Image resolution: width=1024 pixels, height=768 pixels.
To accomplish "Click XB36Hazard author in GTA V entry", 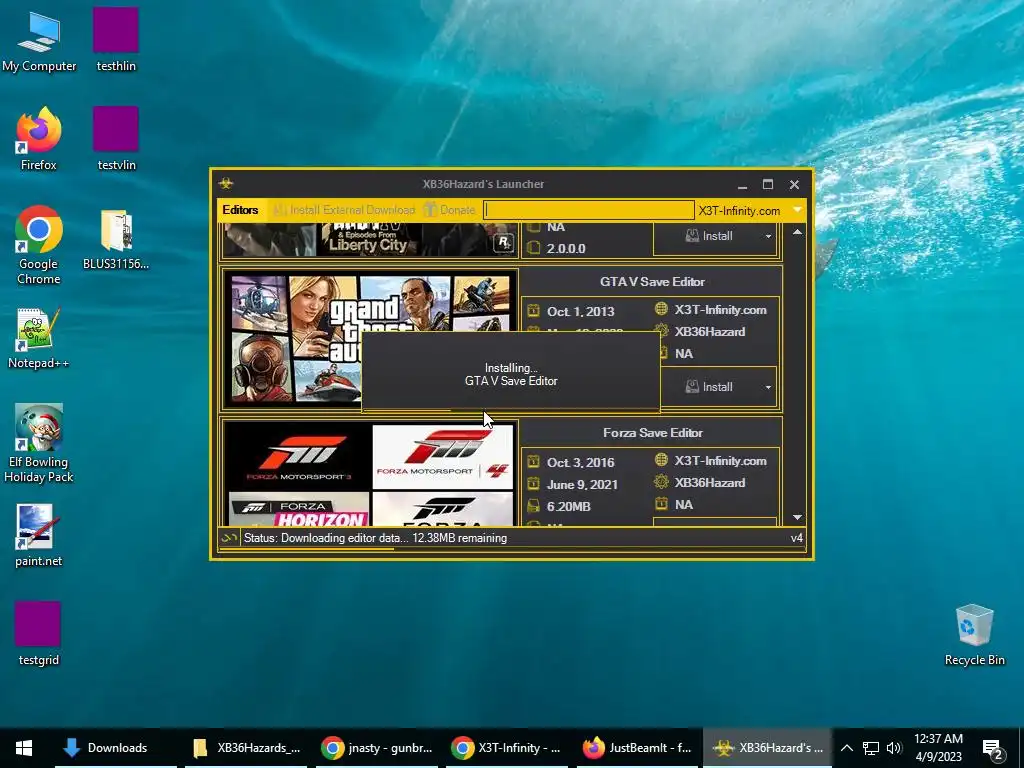I will click(x=709, y=332).
